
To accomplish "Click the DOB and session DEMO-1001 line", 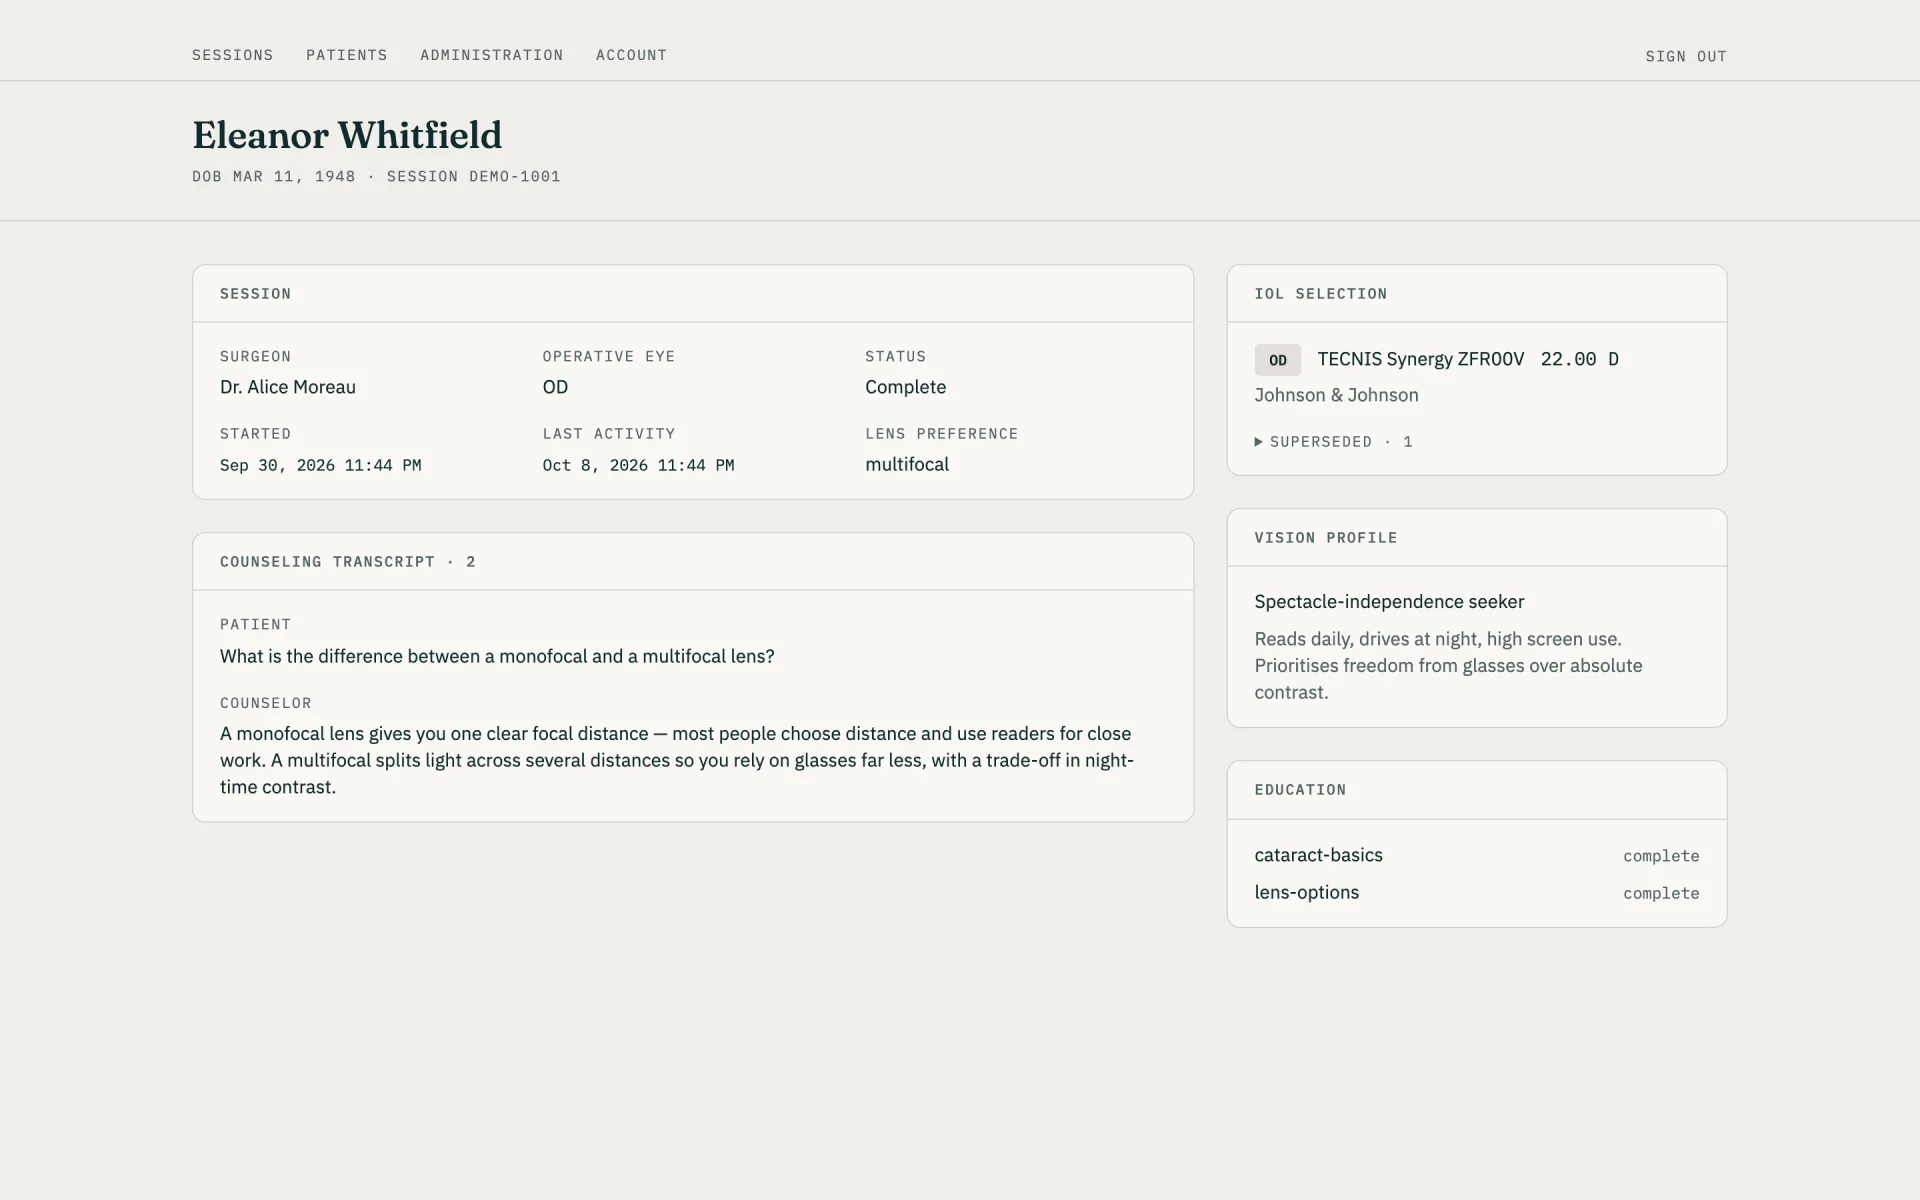I will tap(376, 177).
